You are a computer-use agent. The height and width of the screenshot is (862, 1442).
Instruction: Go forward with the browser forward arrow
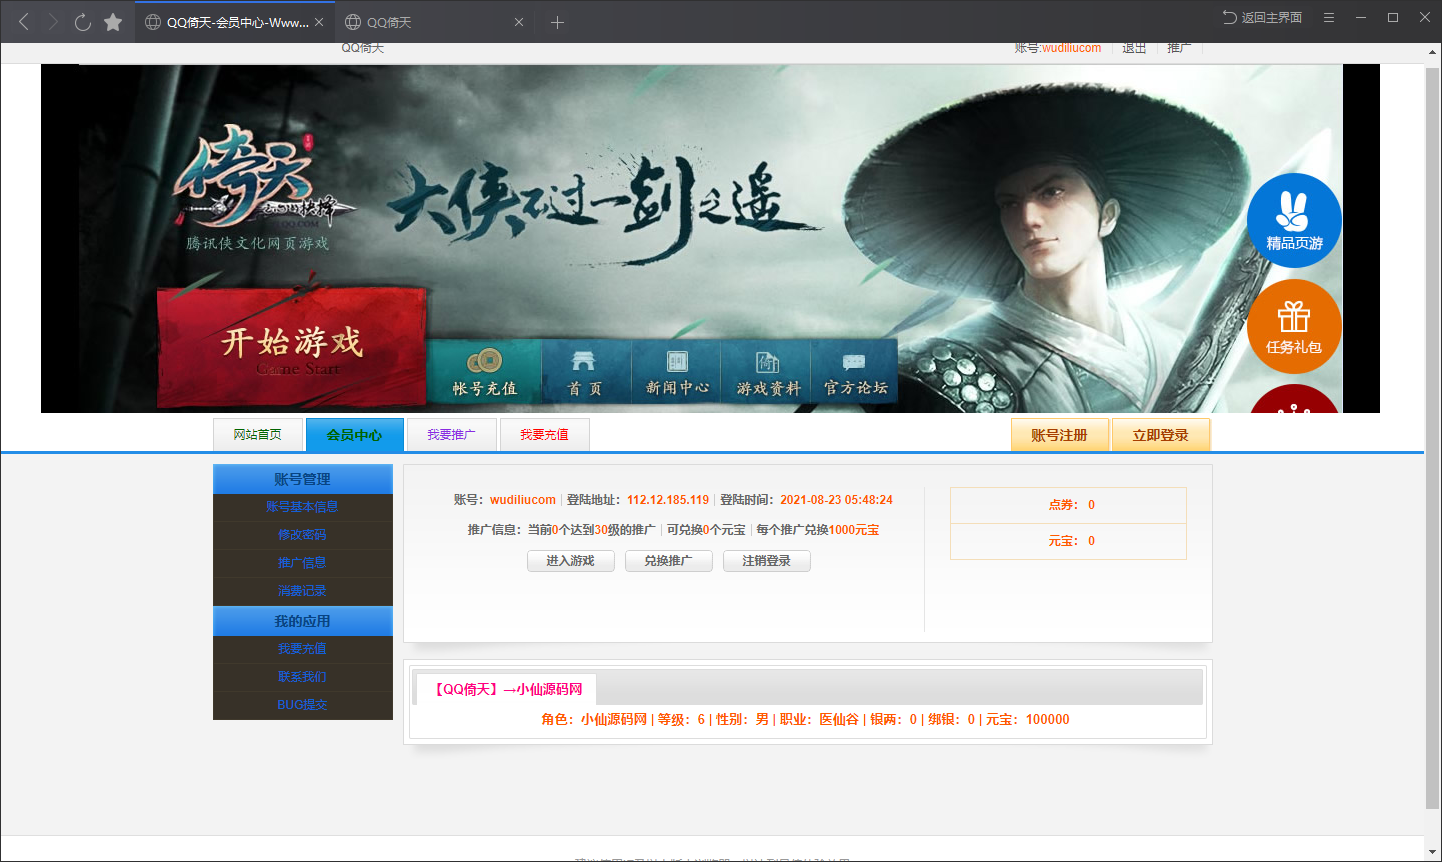[x=53, y=22]
